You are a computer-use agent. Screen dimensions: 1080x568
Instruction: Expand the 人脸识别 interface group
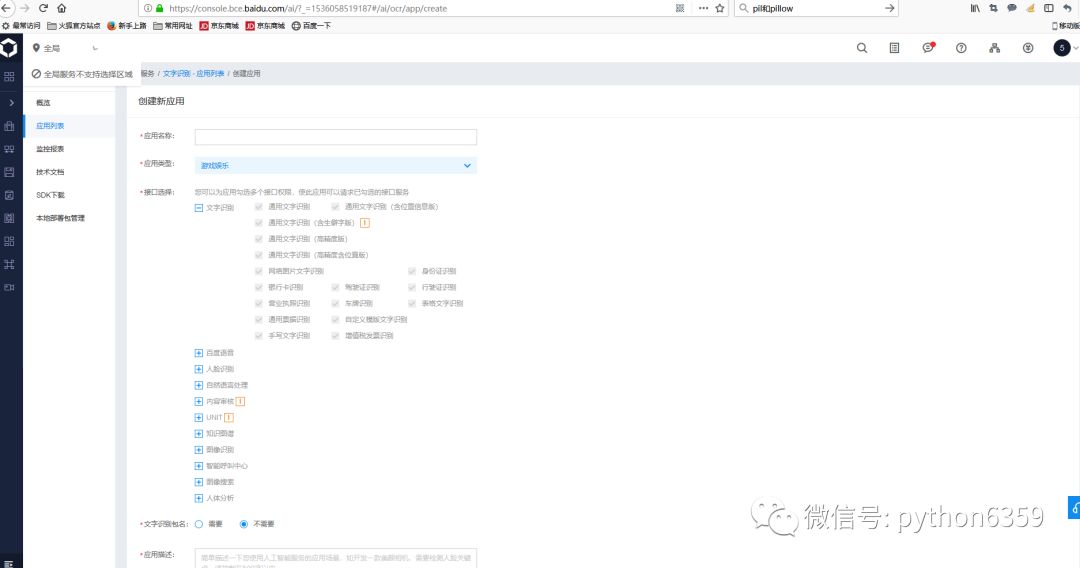click(199, 369)
